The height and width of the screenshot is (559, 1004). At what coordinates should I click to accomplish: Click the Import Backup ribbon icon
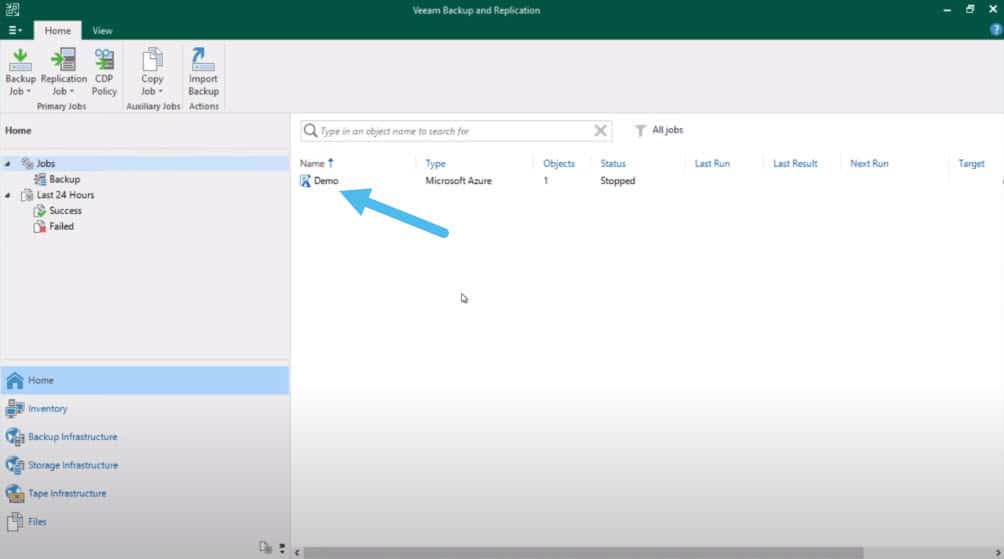tap(203, 60)
